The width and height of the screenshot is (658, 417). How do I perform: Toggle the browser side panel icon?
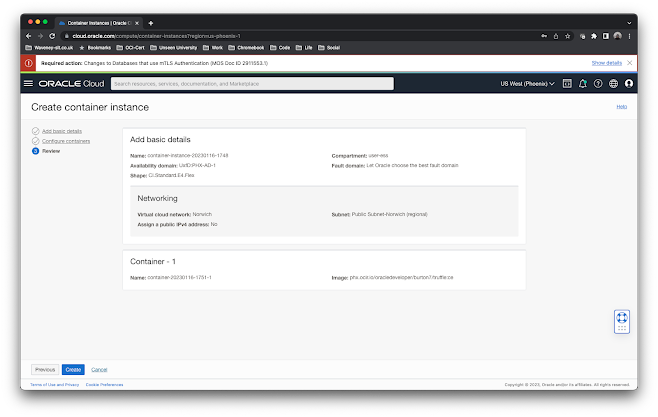(606, 36)
